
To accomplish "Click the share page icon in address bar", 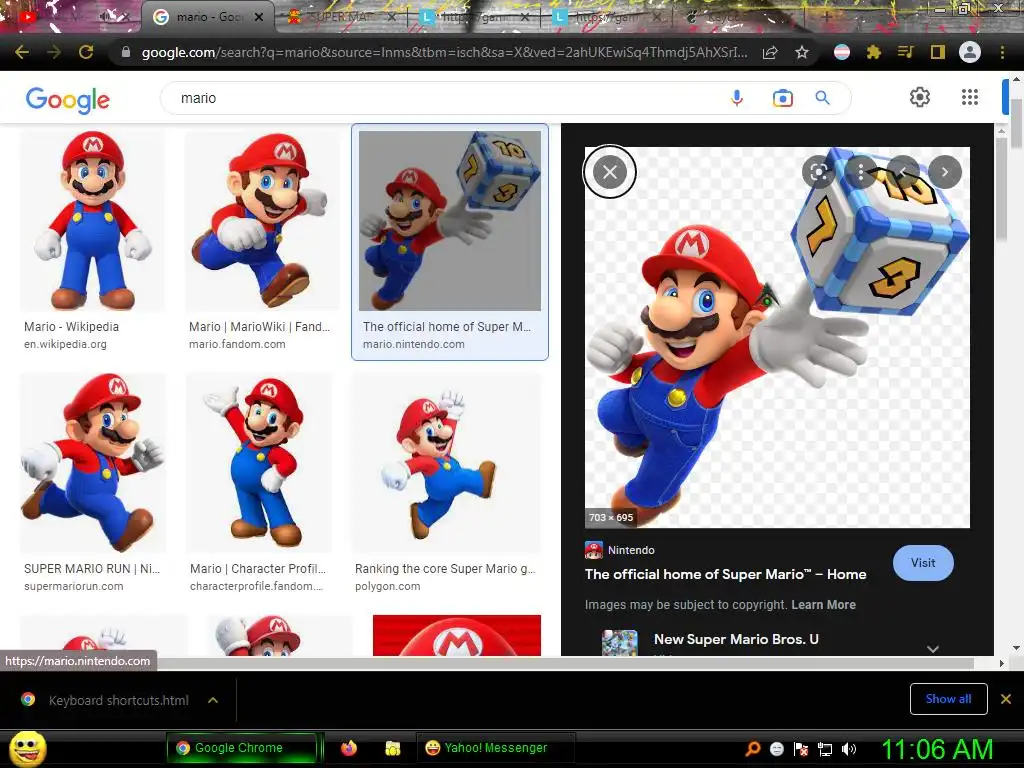I will 770,52.
